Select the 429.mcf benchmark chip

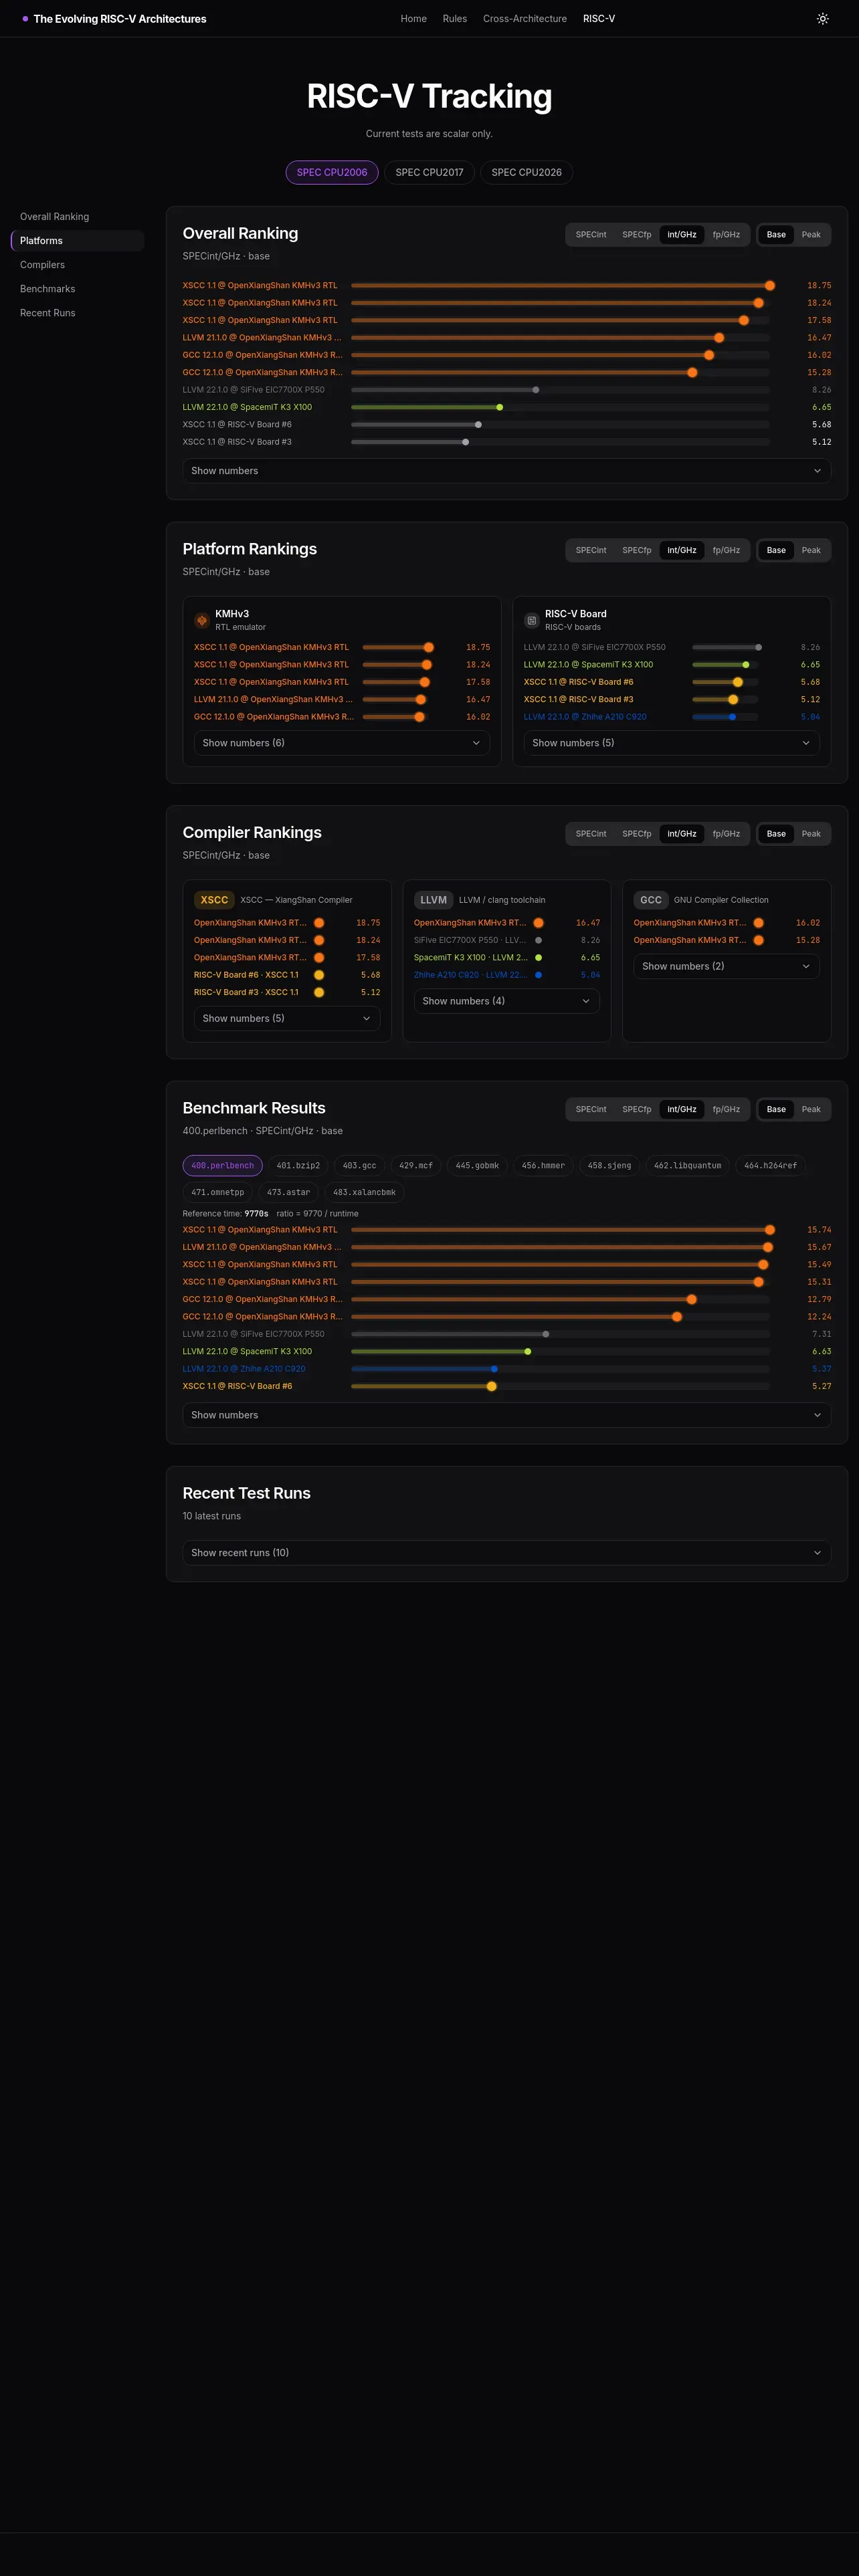(x=416, y=1166)
